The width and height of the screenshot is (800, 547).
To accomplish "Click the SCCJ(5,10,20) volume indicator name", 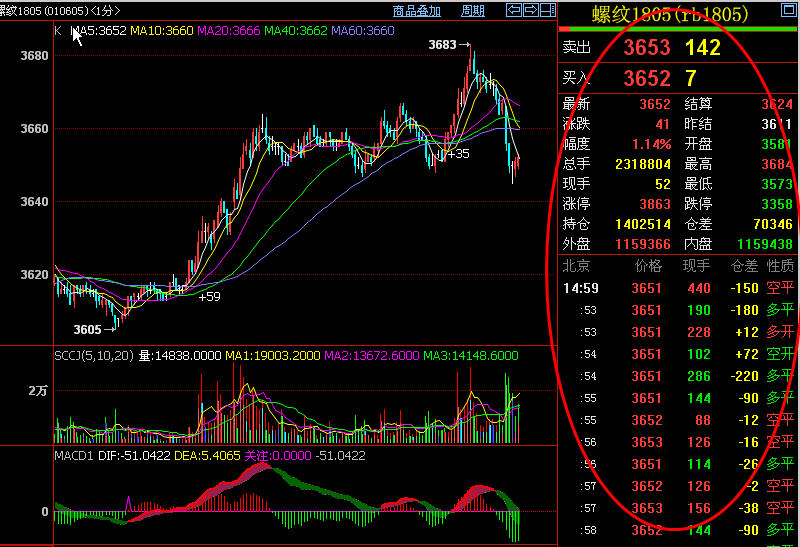I will (92, 355).
